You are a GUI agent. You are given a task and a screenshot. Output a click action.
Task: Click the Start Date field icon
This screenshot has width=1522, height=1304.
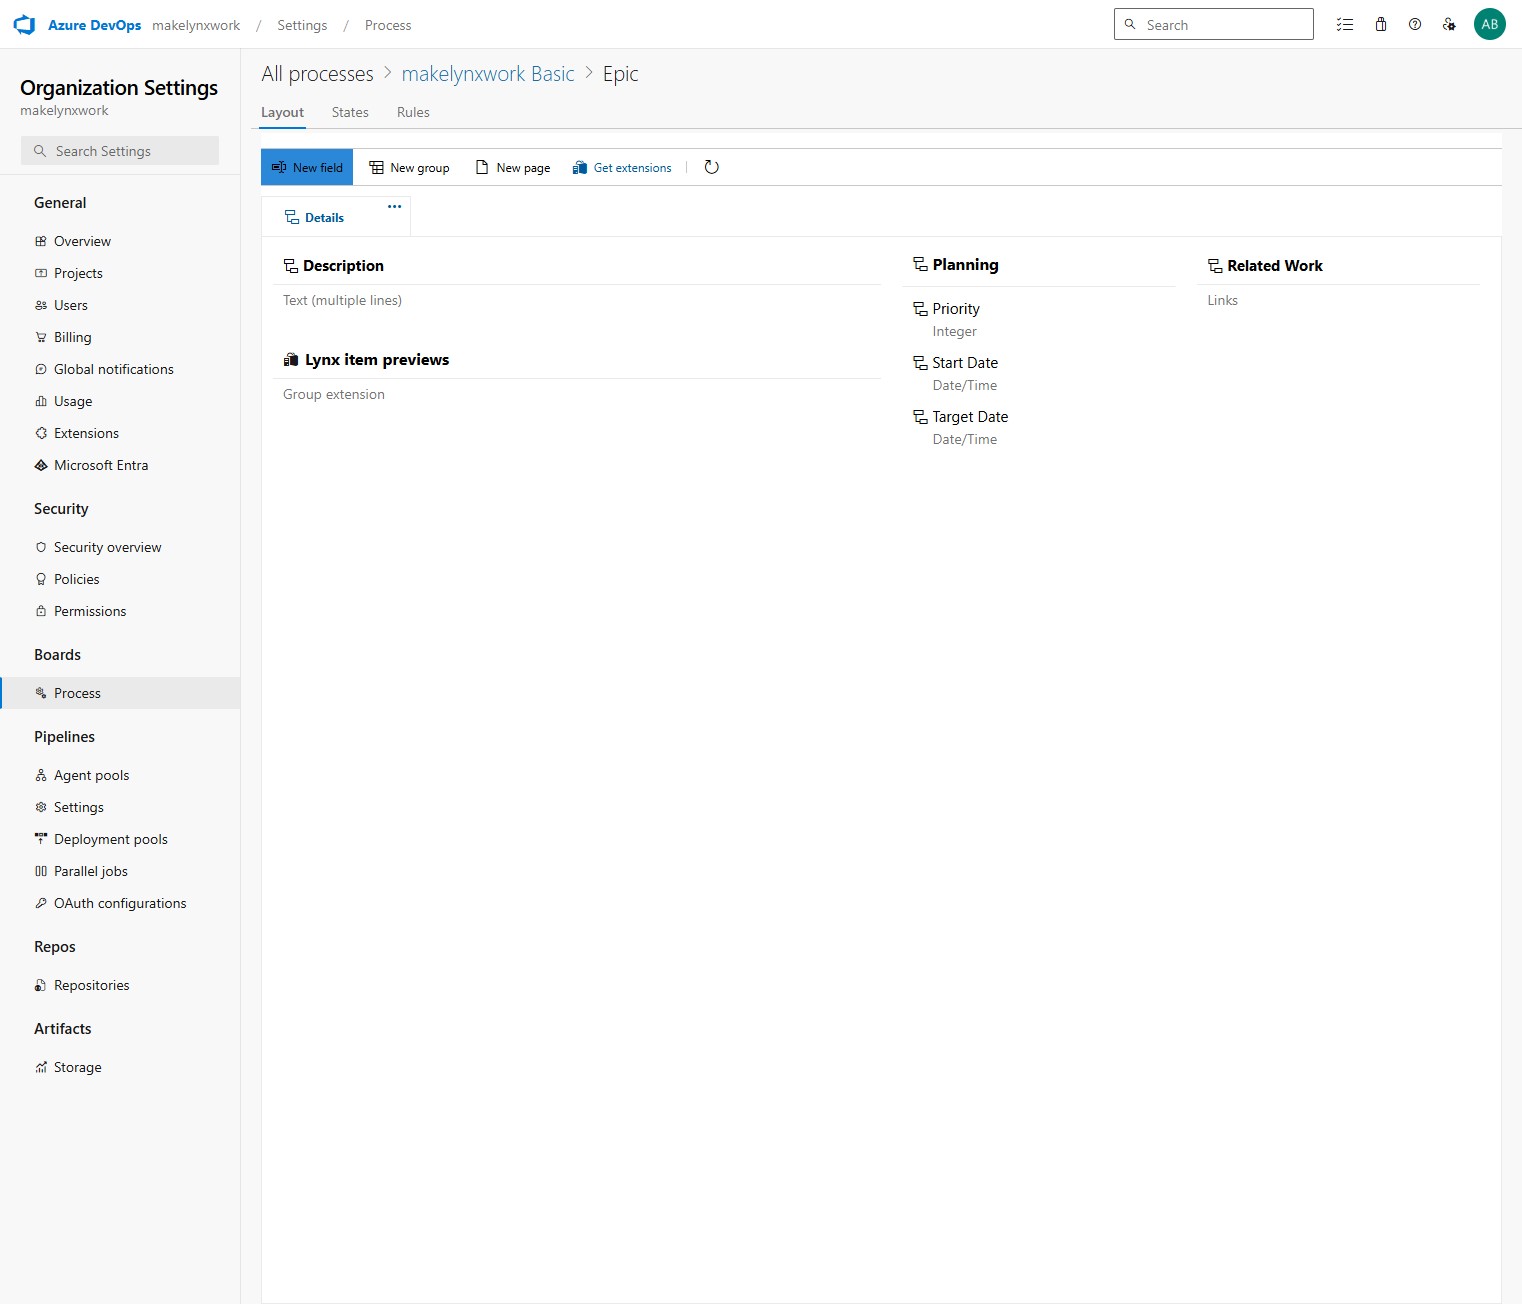point(920,363)
